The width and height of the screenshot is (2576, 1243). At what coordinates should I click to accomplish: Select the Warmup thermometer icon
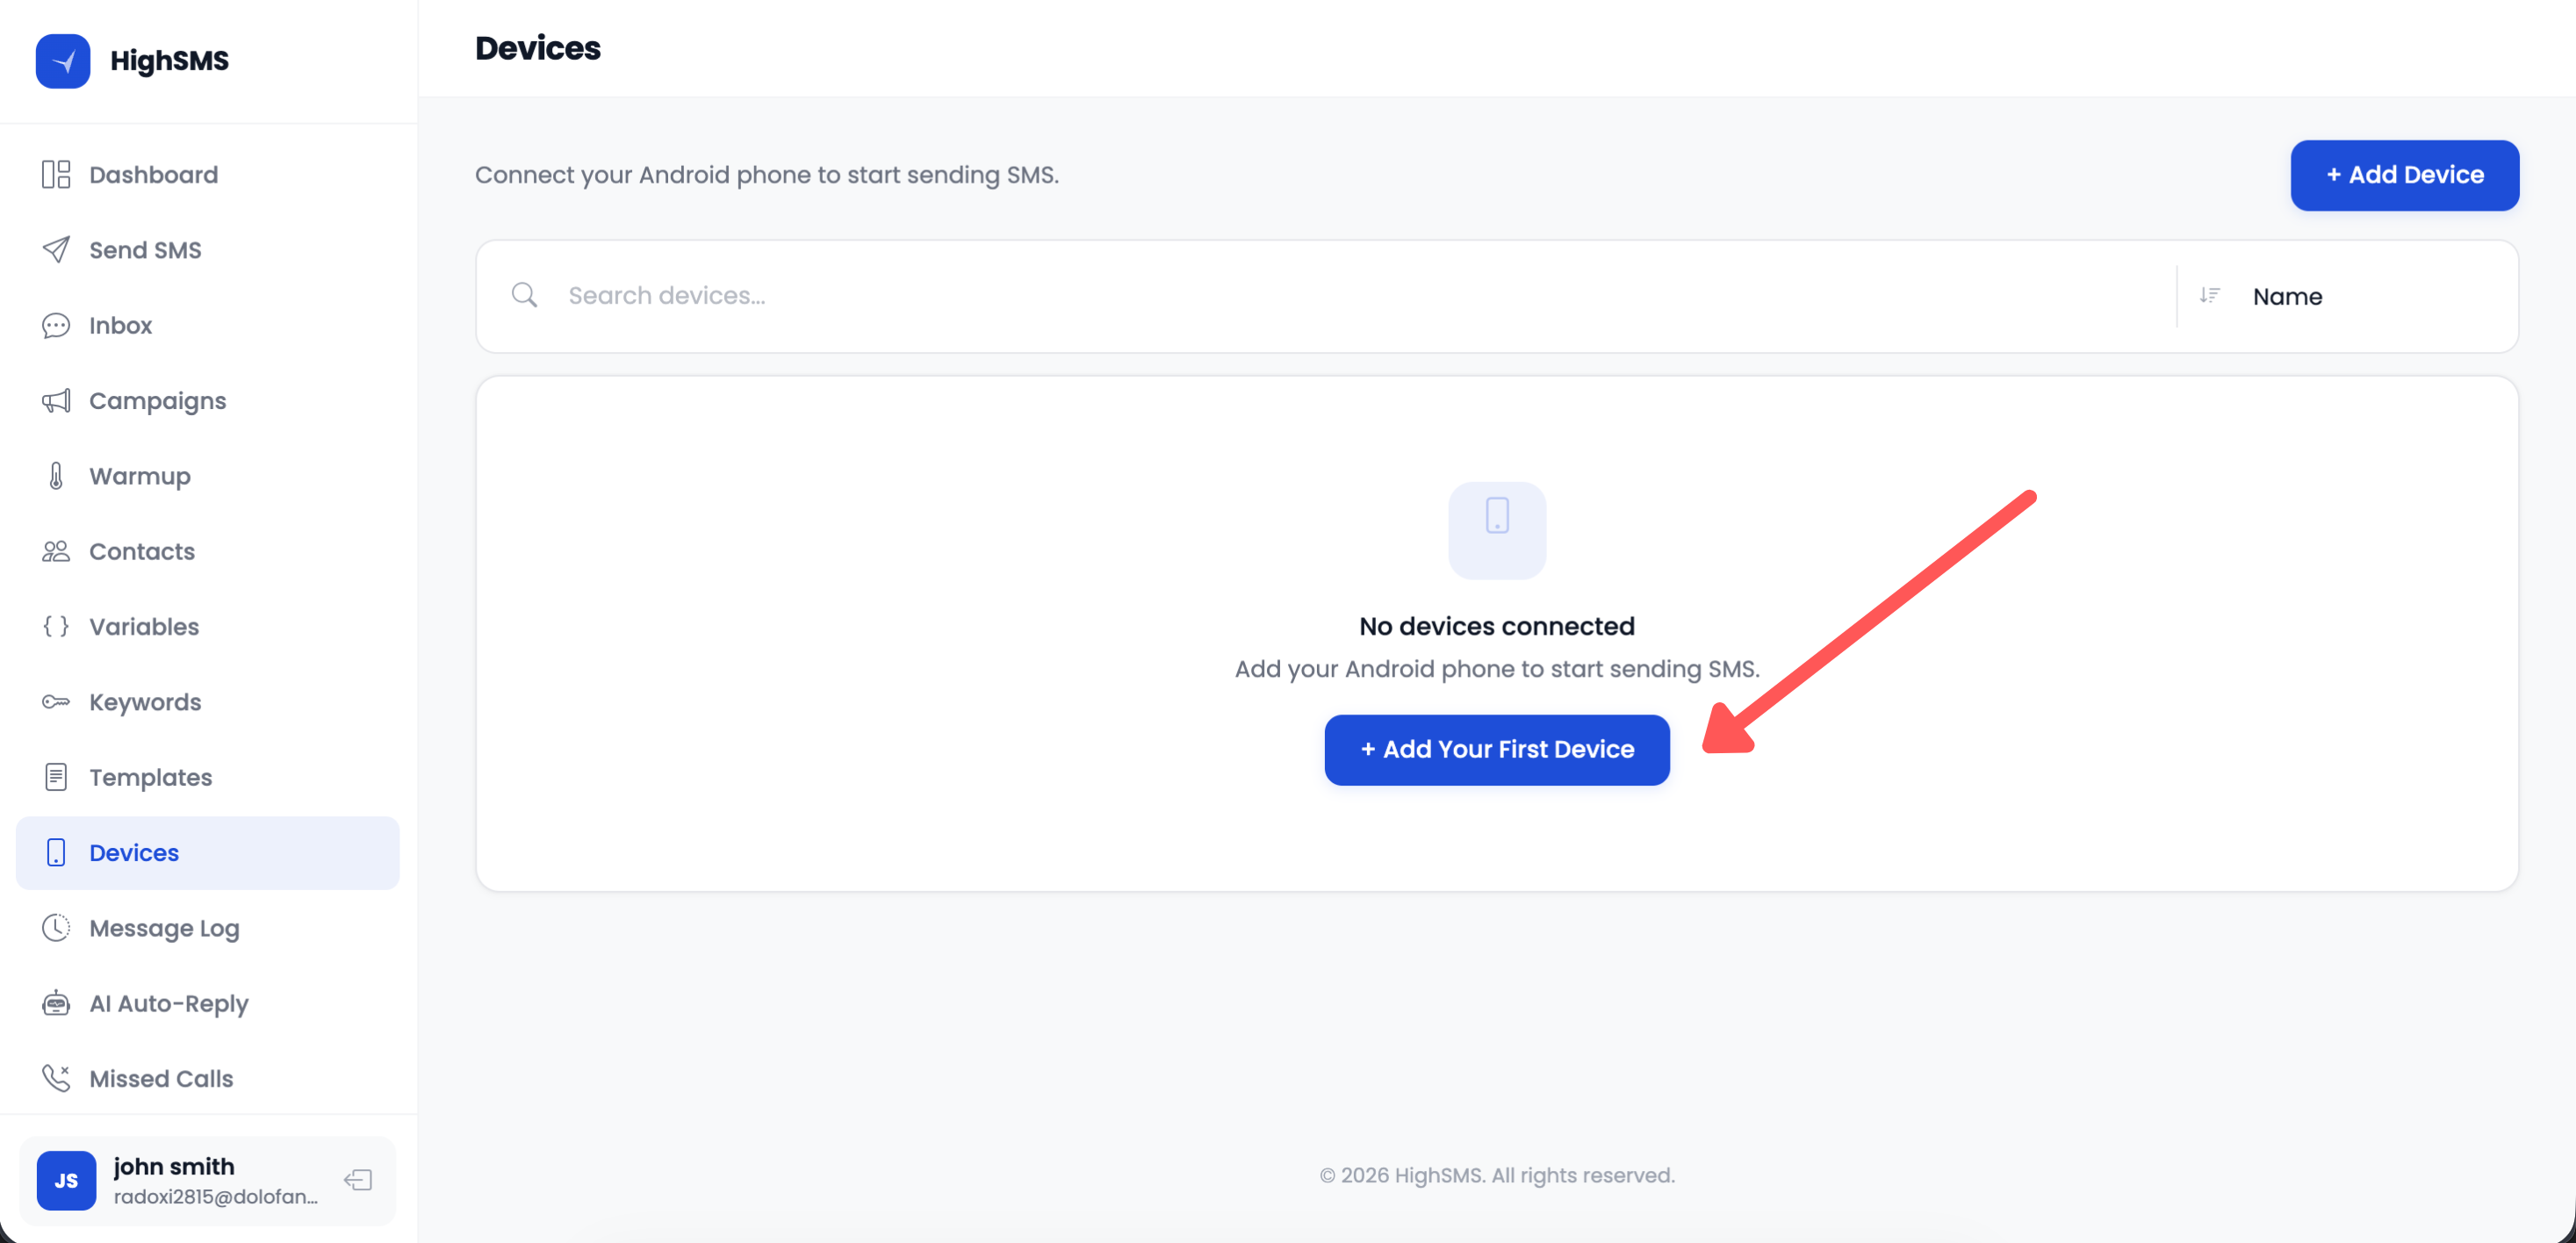click(x=56, y=476)
